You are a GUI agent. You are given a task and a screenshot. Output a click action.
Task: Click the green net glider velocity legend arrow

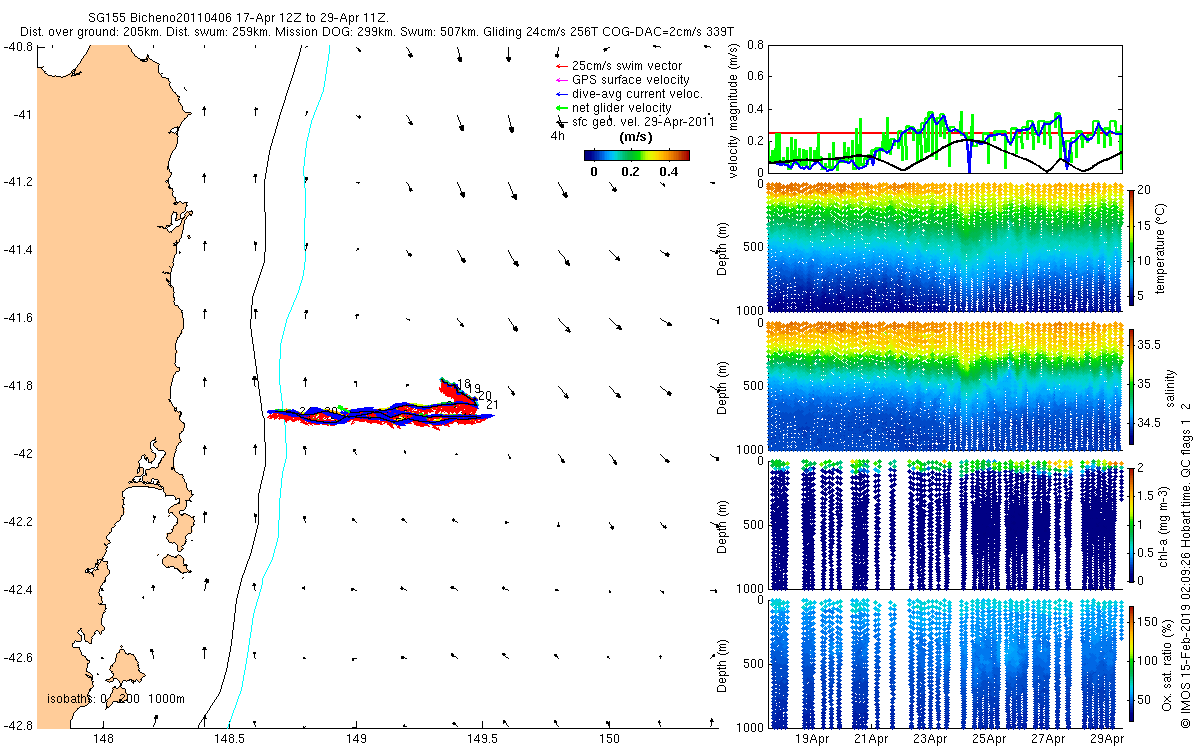click(560, 108)
